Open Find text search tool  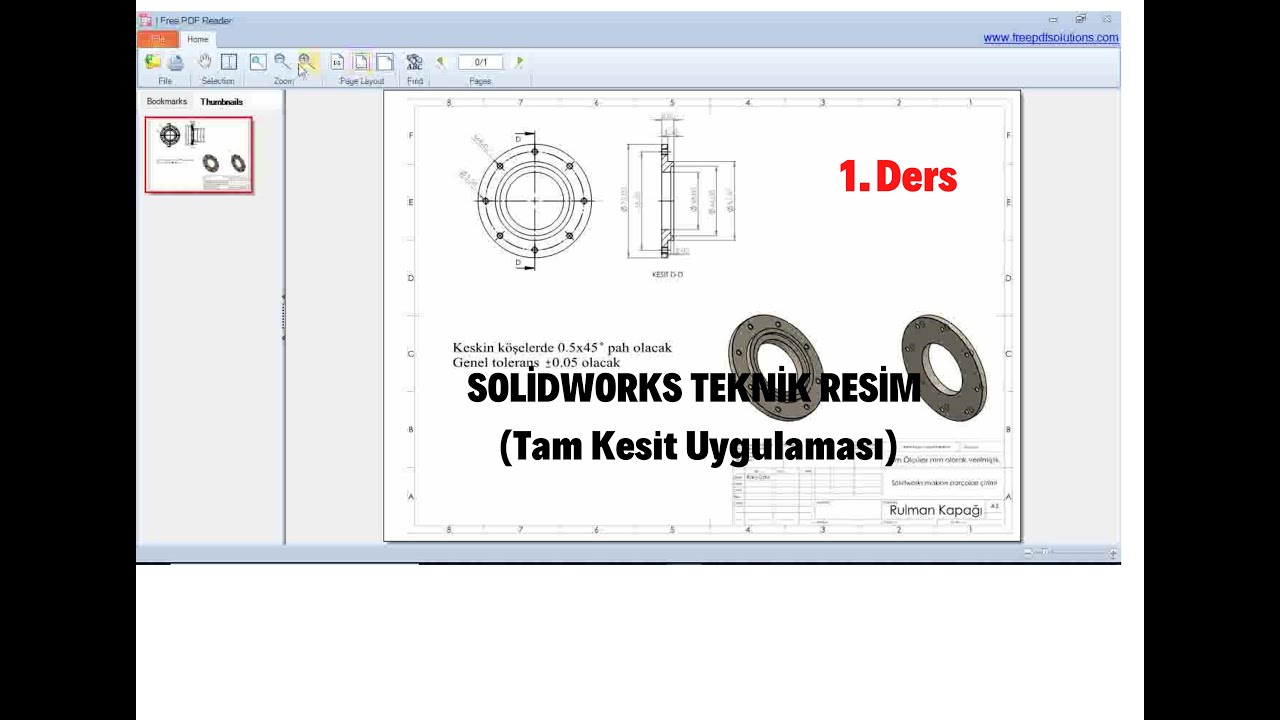[x=414, y=62]
